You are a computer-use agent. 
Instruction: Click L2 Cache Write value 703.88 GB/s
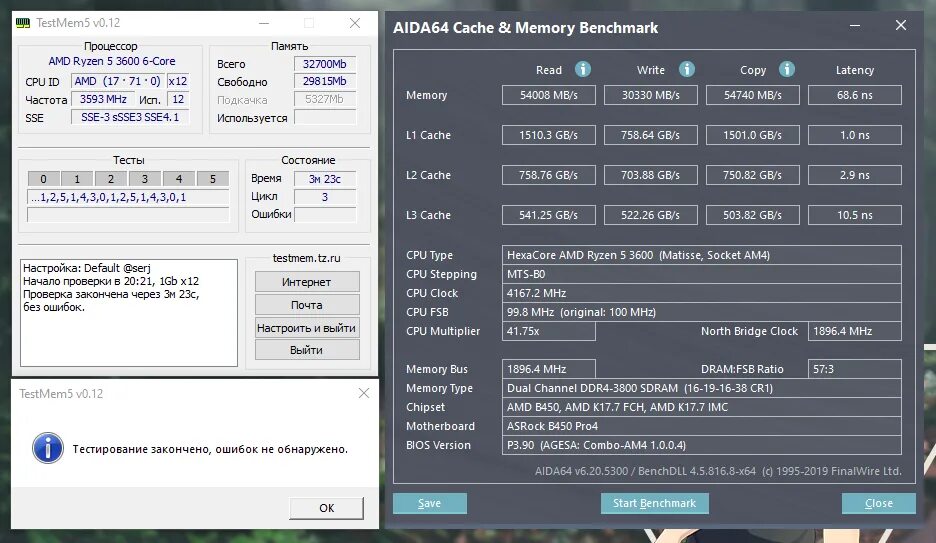point(651,175)
